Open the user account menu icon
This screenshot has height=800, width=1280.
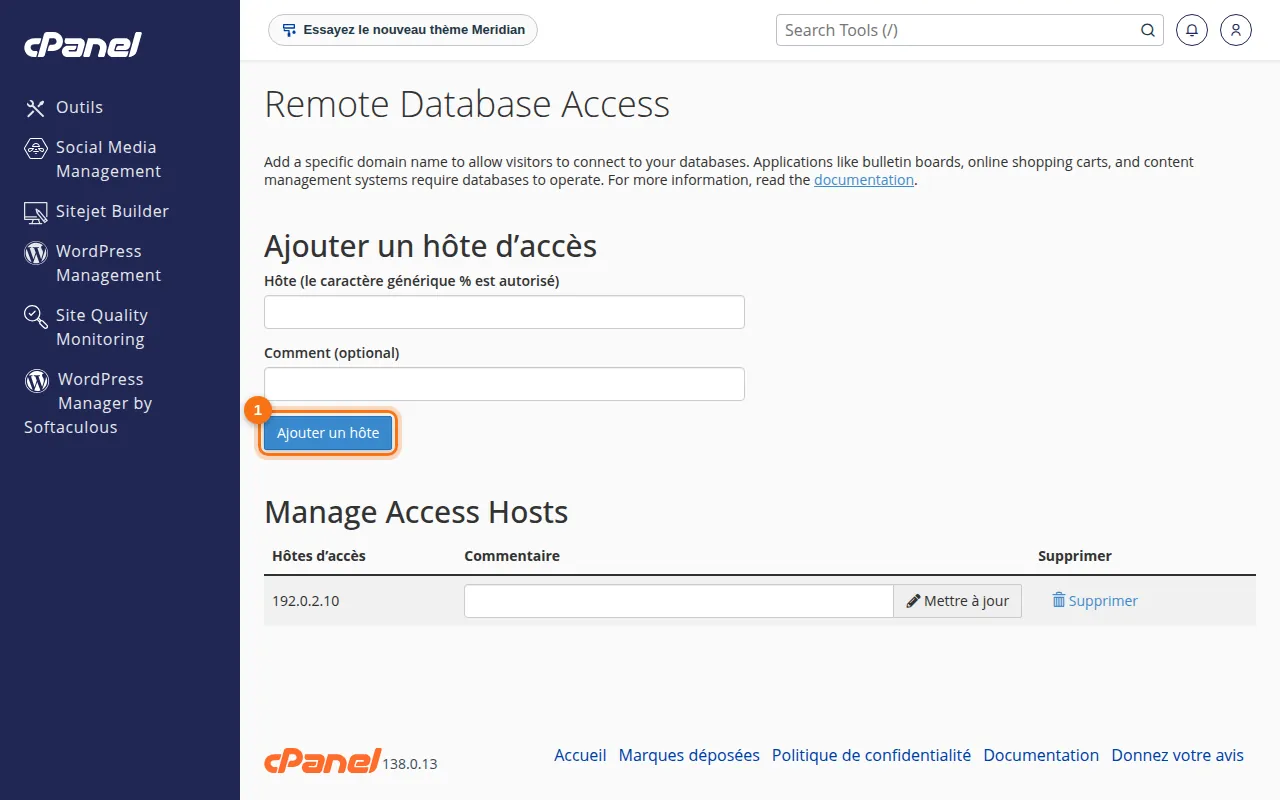point(1236,30)
